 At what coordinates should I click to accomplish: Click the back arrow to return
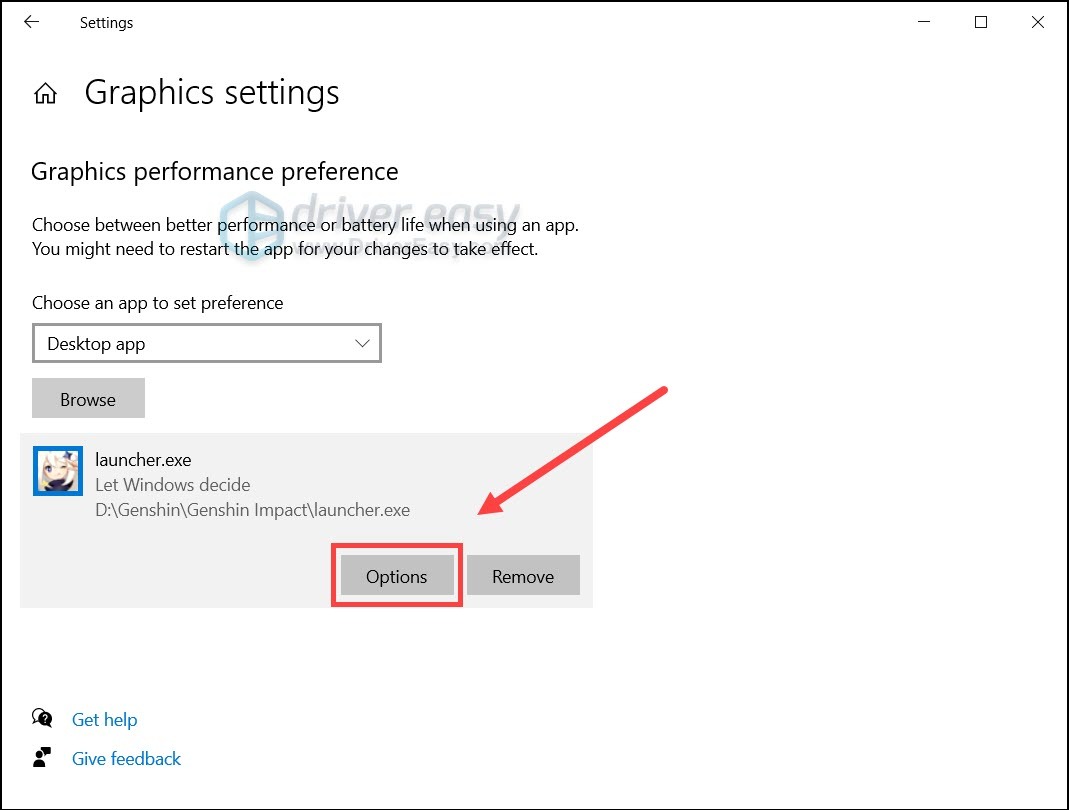(30, 21)
